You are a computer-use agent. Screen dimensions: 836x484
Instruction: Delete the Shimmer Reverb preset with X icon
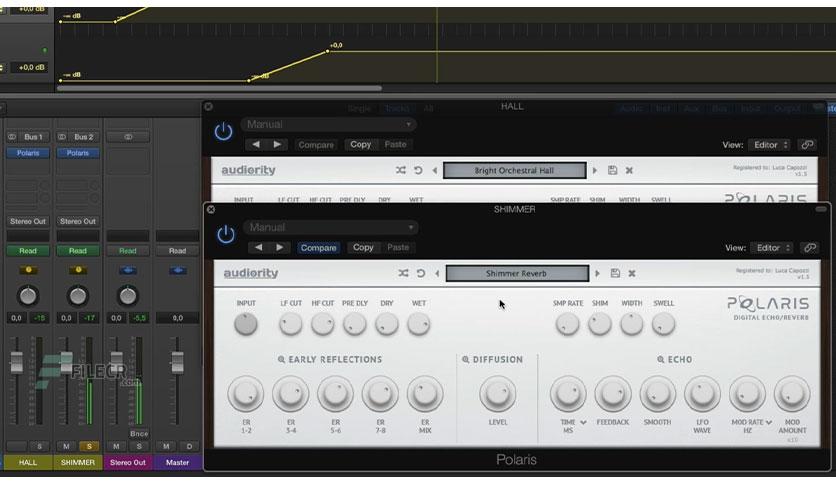coord(632,273)
